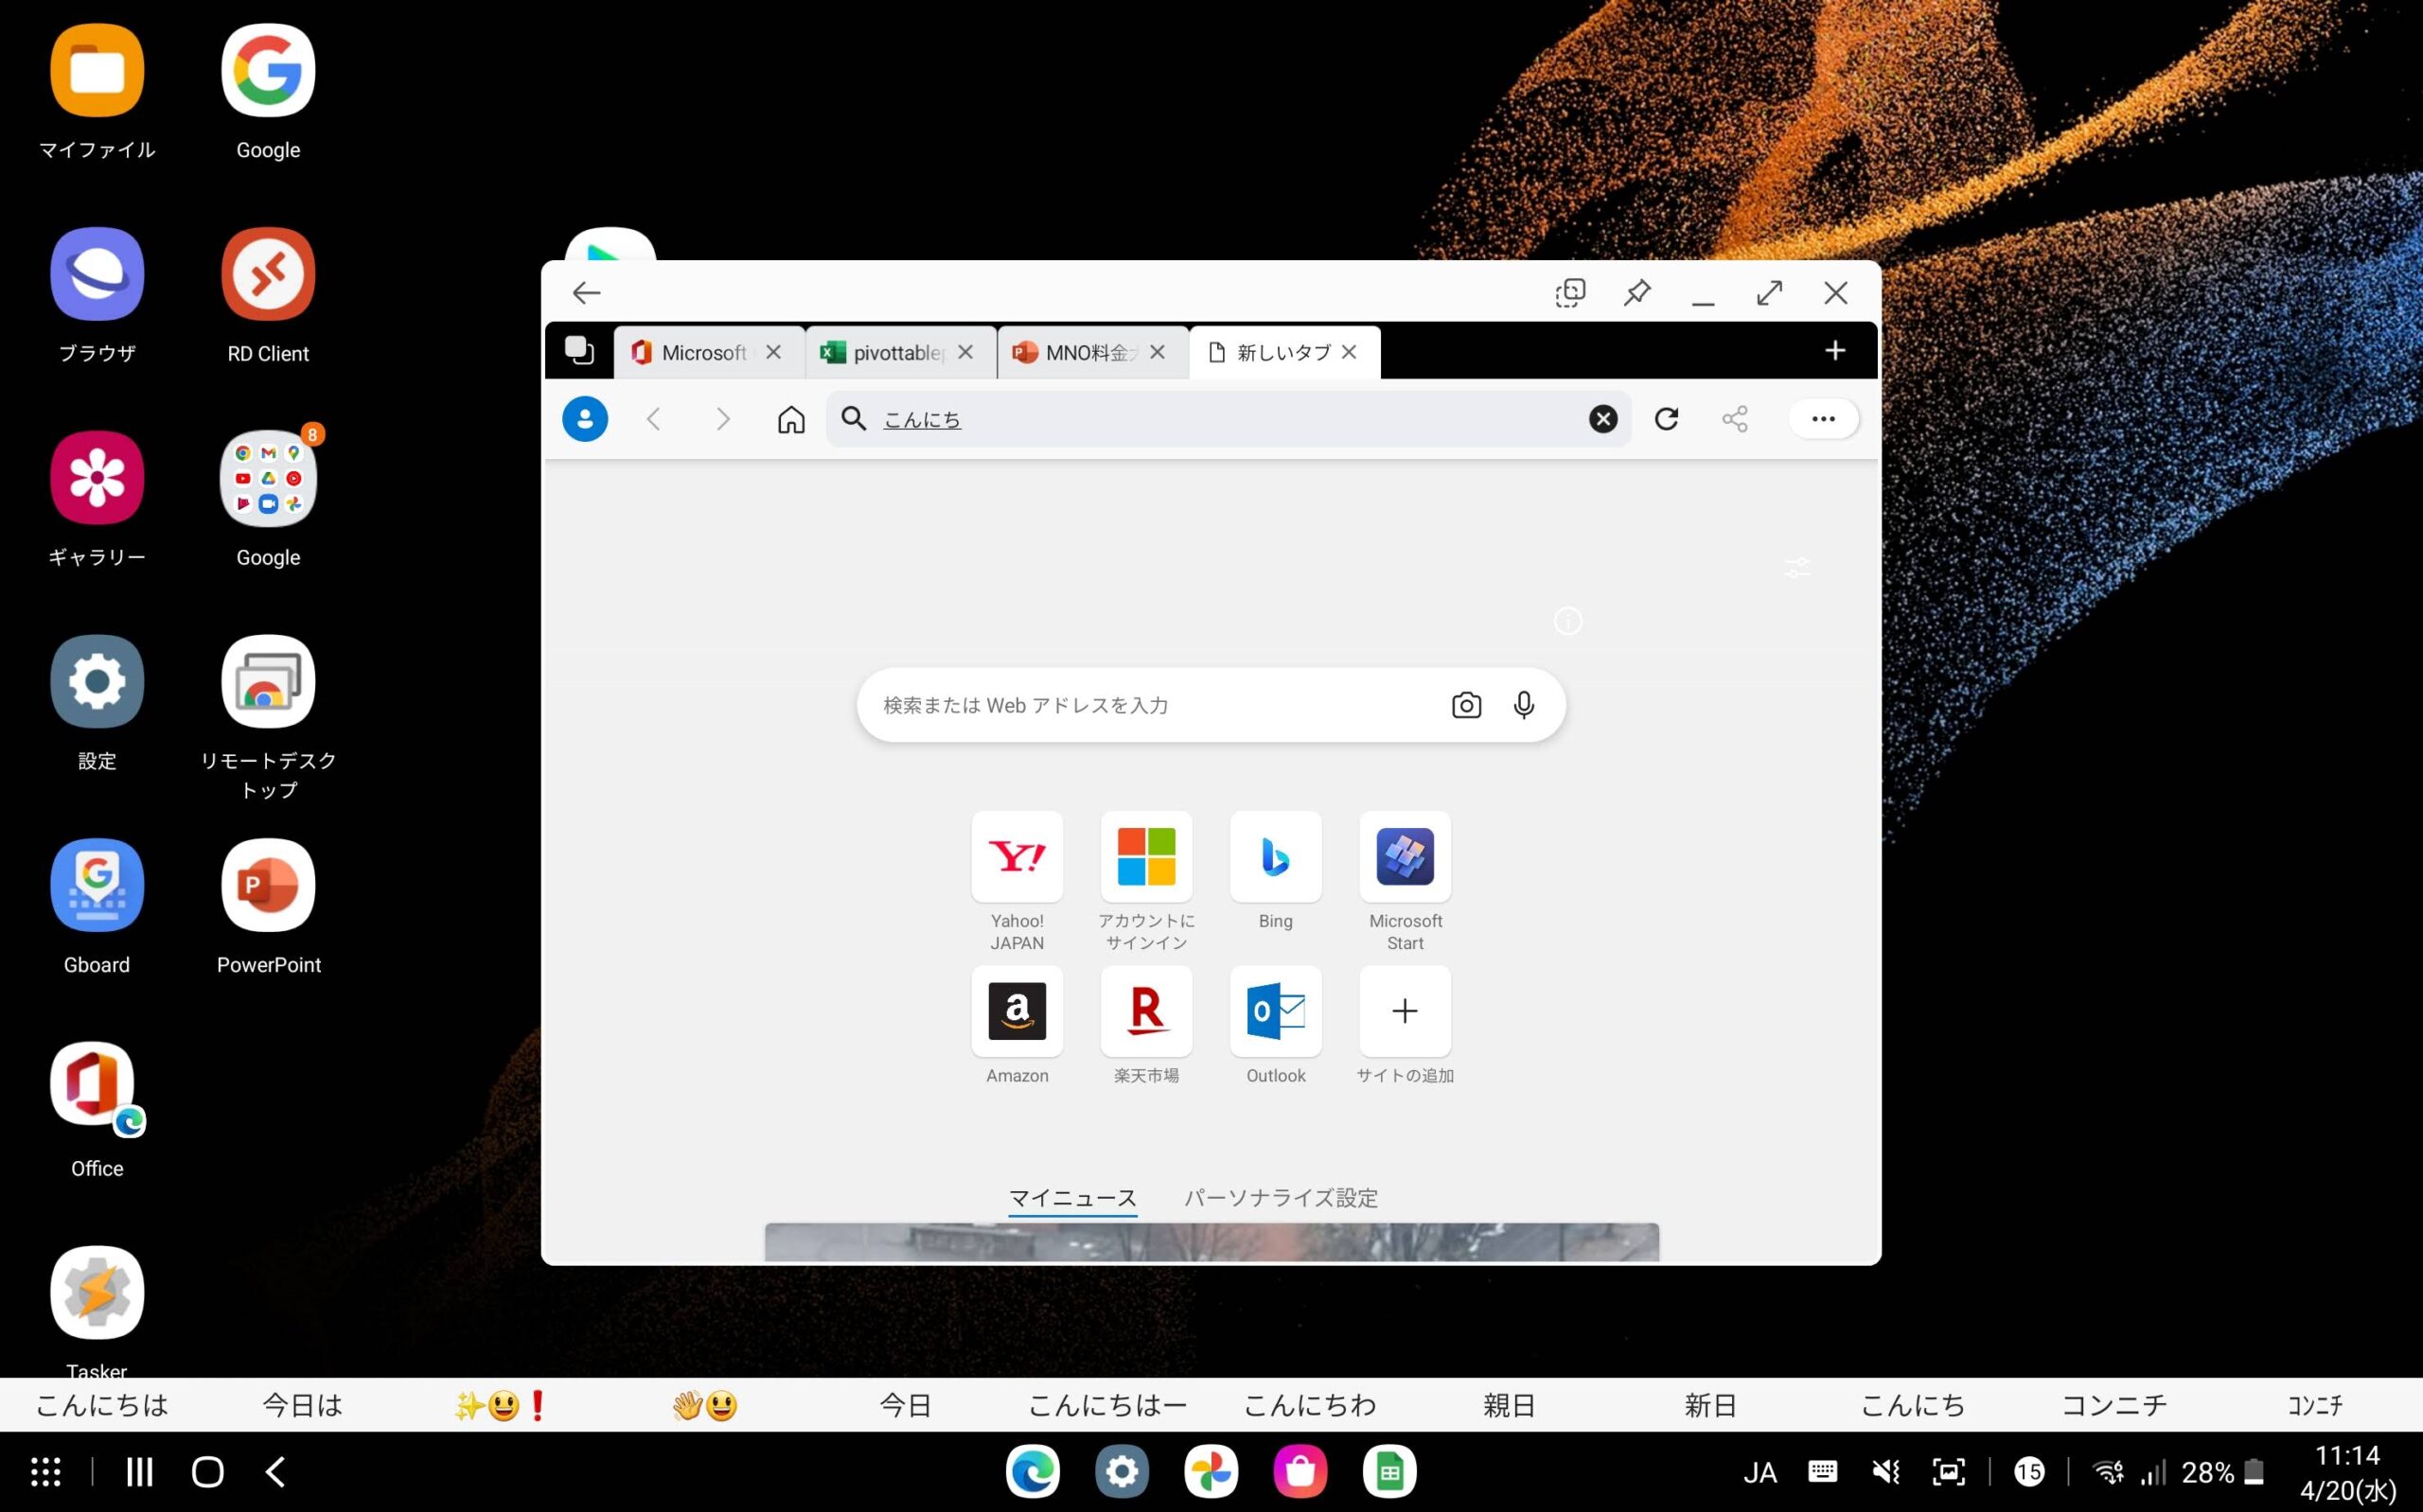Take a screenshot with capture icon

click(1949, 1471)
